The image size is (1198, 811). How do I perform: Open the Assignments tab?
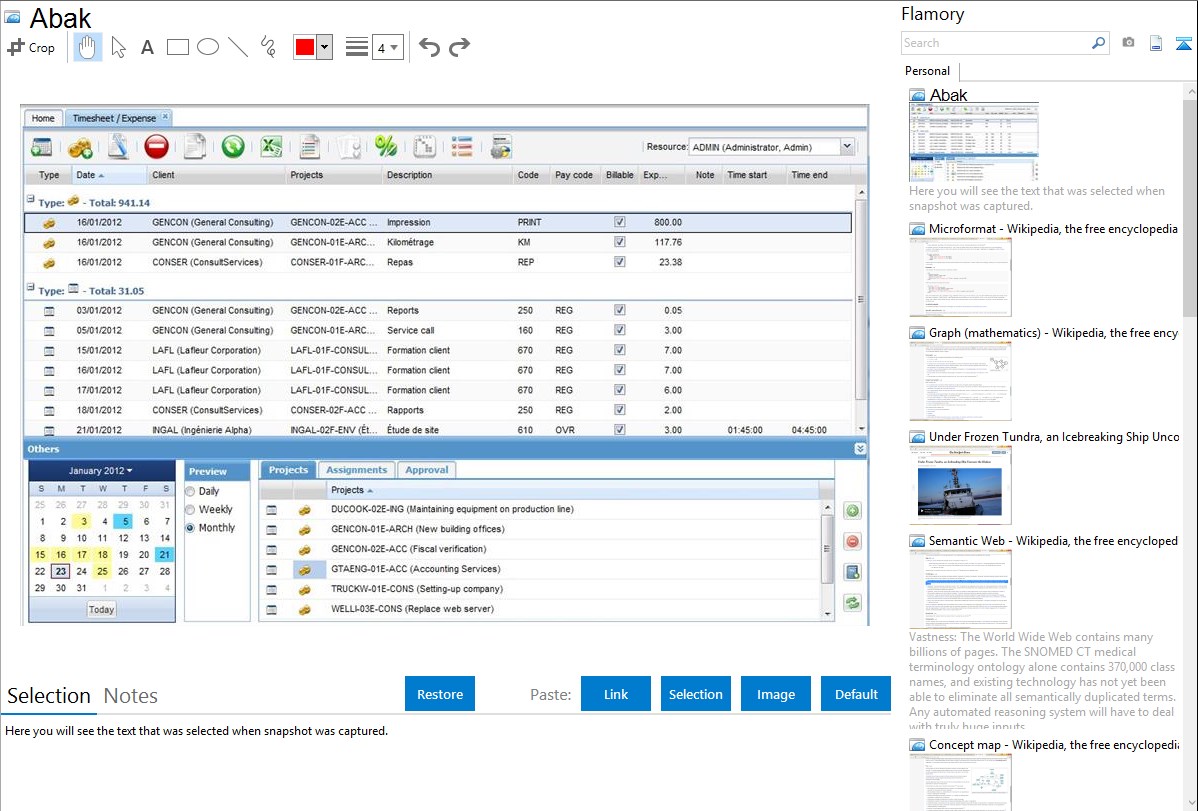(357, 470)
